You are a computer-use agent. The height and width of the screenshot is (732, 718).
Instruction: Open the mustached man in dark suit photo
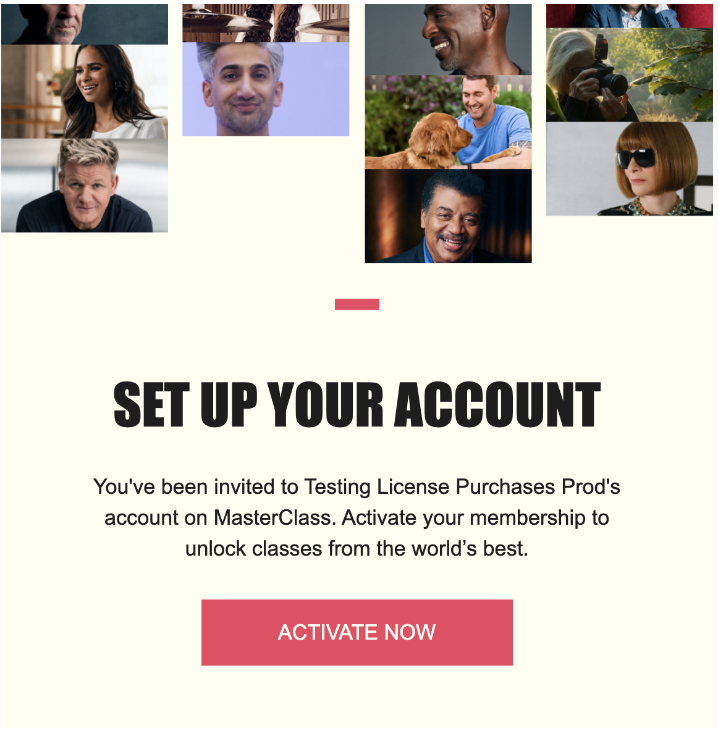pos(448,216)
